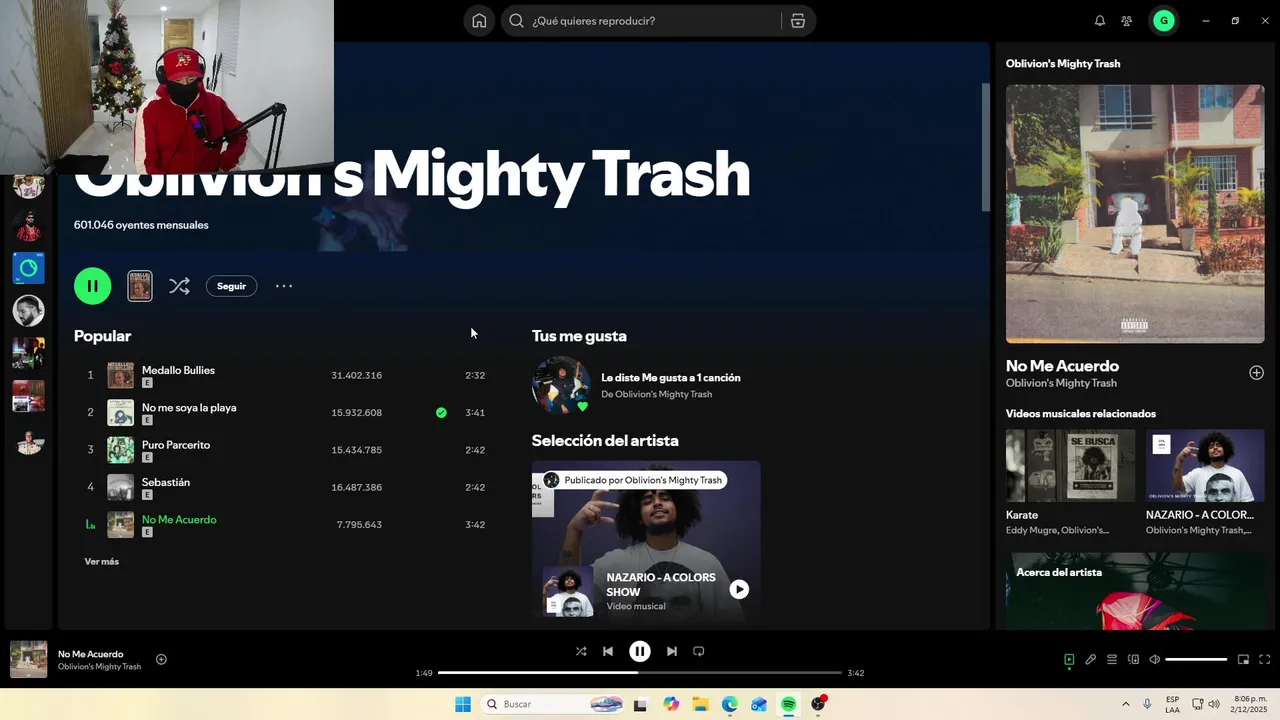Open ESP LAA language switcher
This screenshot has width=1280, height=720.
point(1172,704)
